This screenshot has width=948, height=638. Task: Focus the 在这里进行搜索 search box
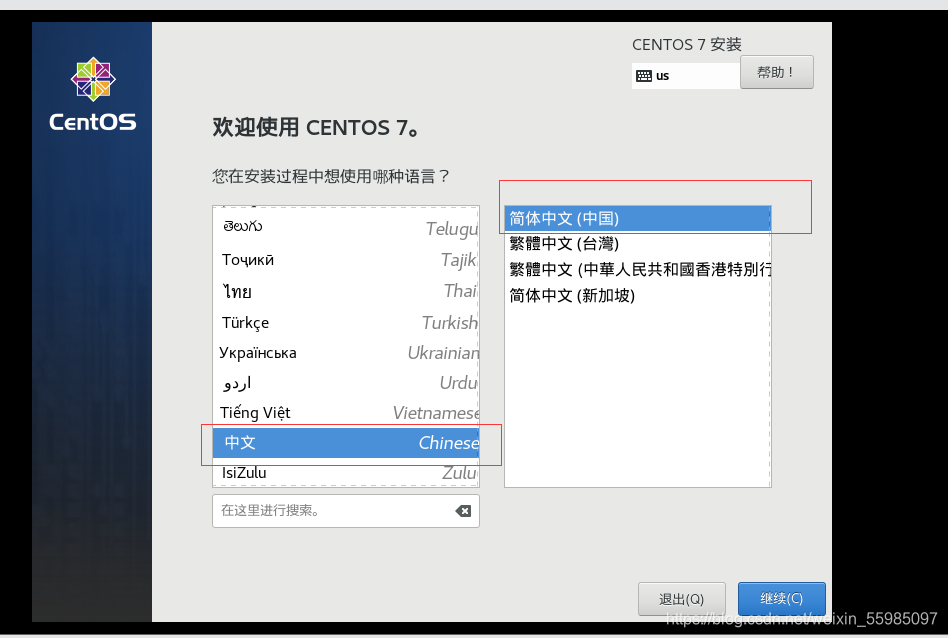pos(346,511)
